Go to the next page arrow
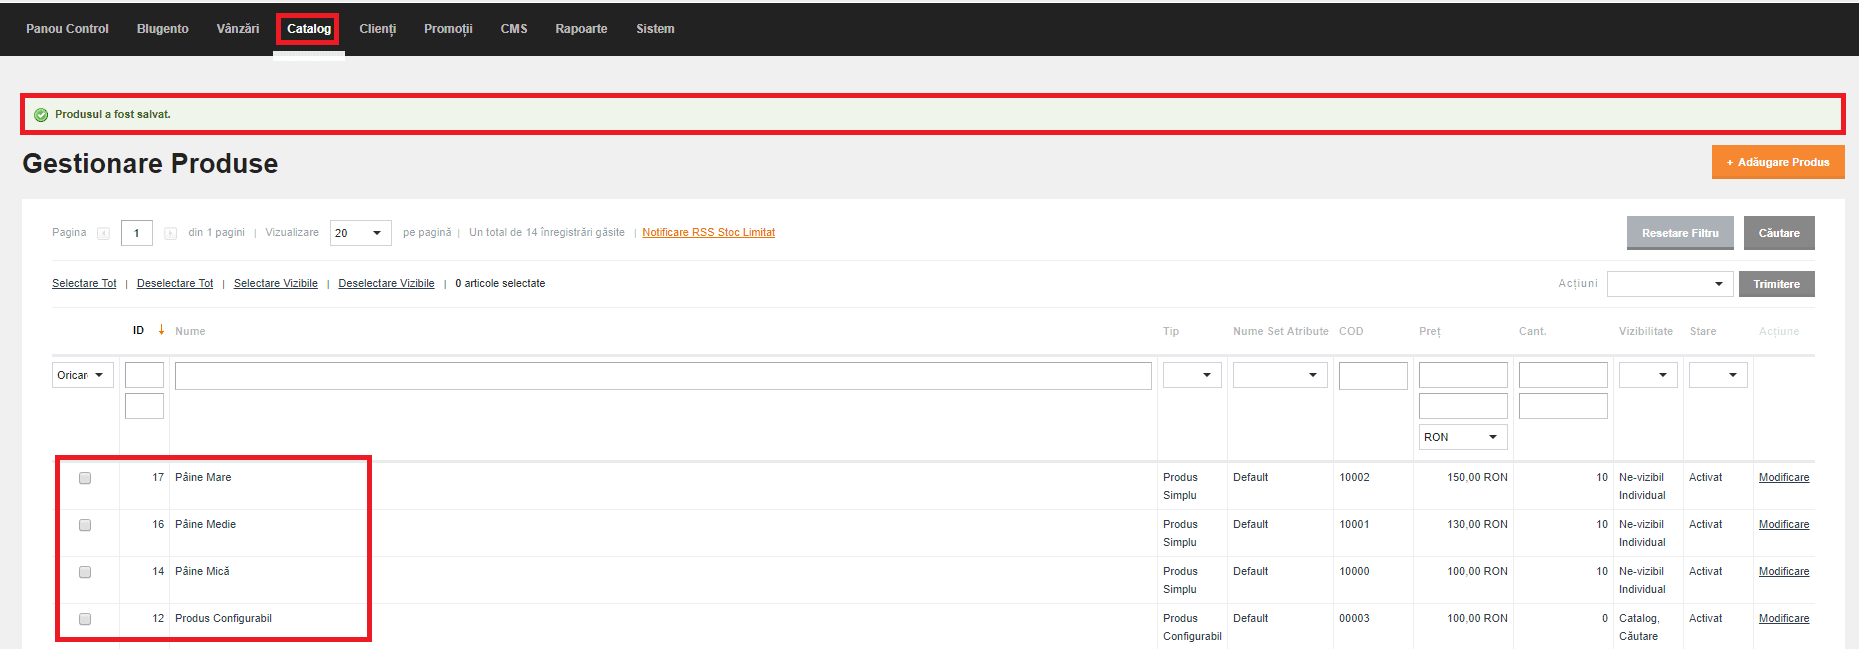Viewport: 1859px width, 649px height. click(x=170, y=233)
